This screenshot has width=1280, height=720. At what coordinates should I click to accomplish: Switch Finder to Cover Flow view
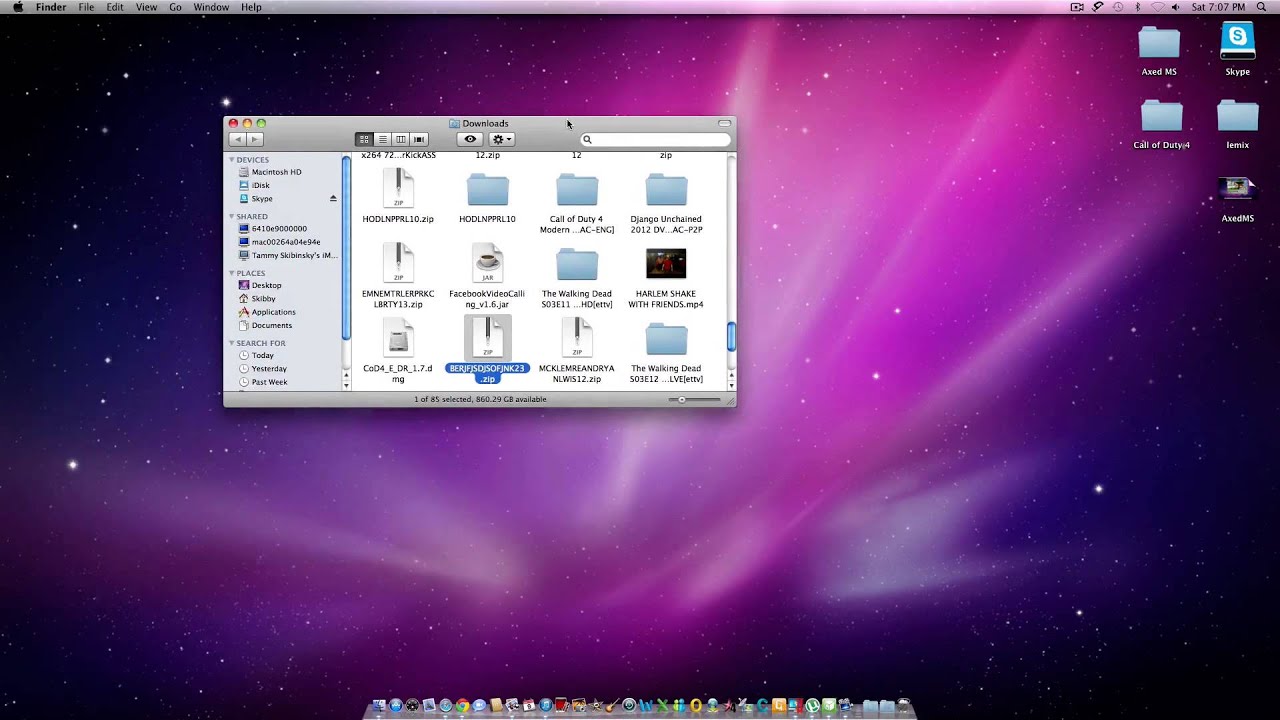point(419,139)
